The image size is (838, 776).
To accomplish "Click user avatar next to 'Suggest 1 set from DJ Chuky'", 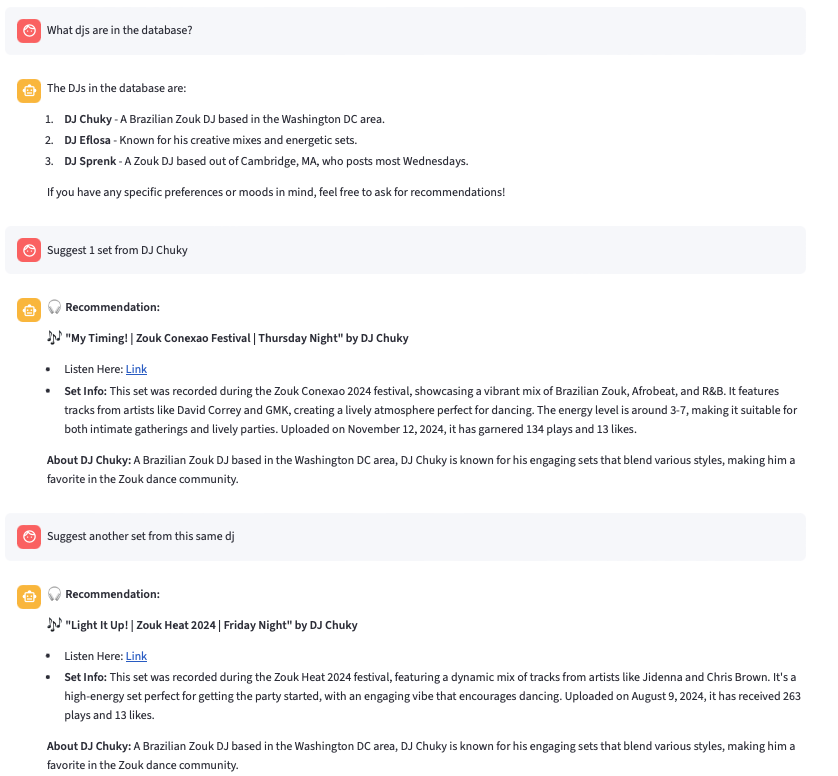I will pyautogui.click(x=29, y=250).
